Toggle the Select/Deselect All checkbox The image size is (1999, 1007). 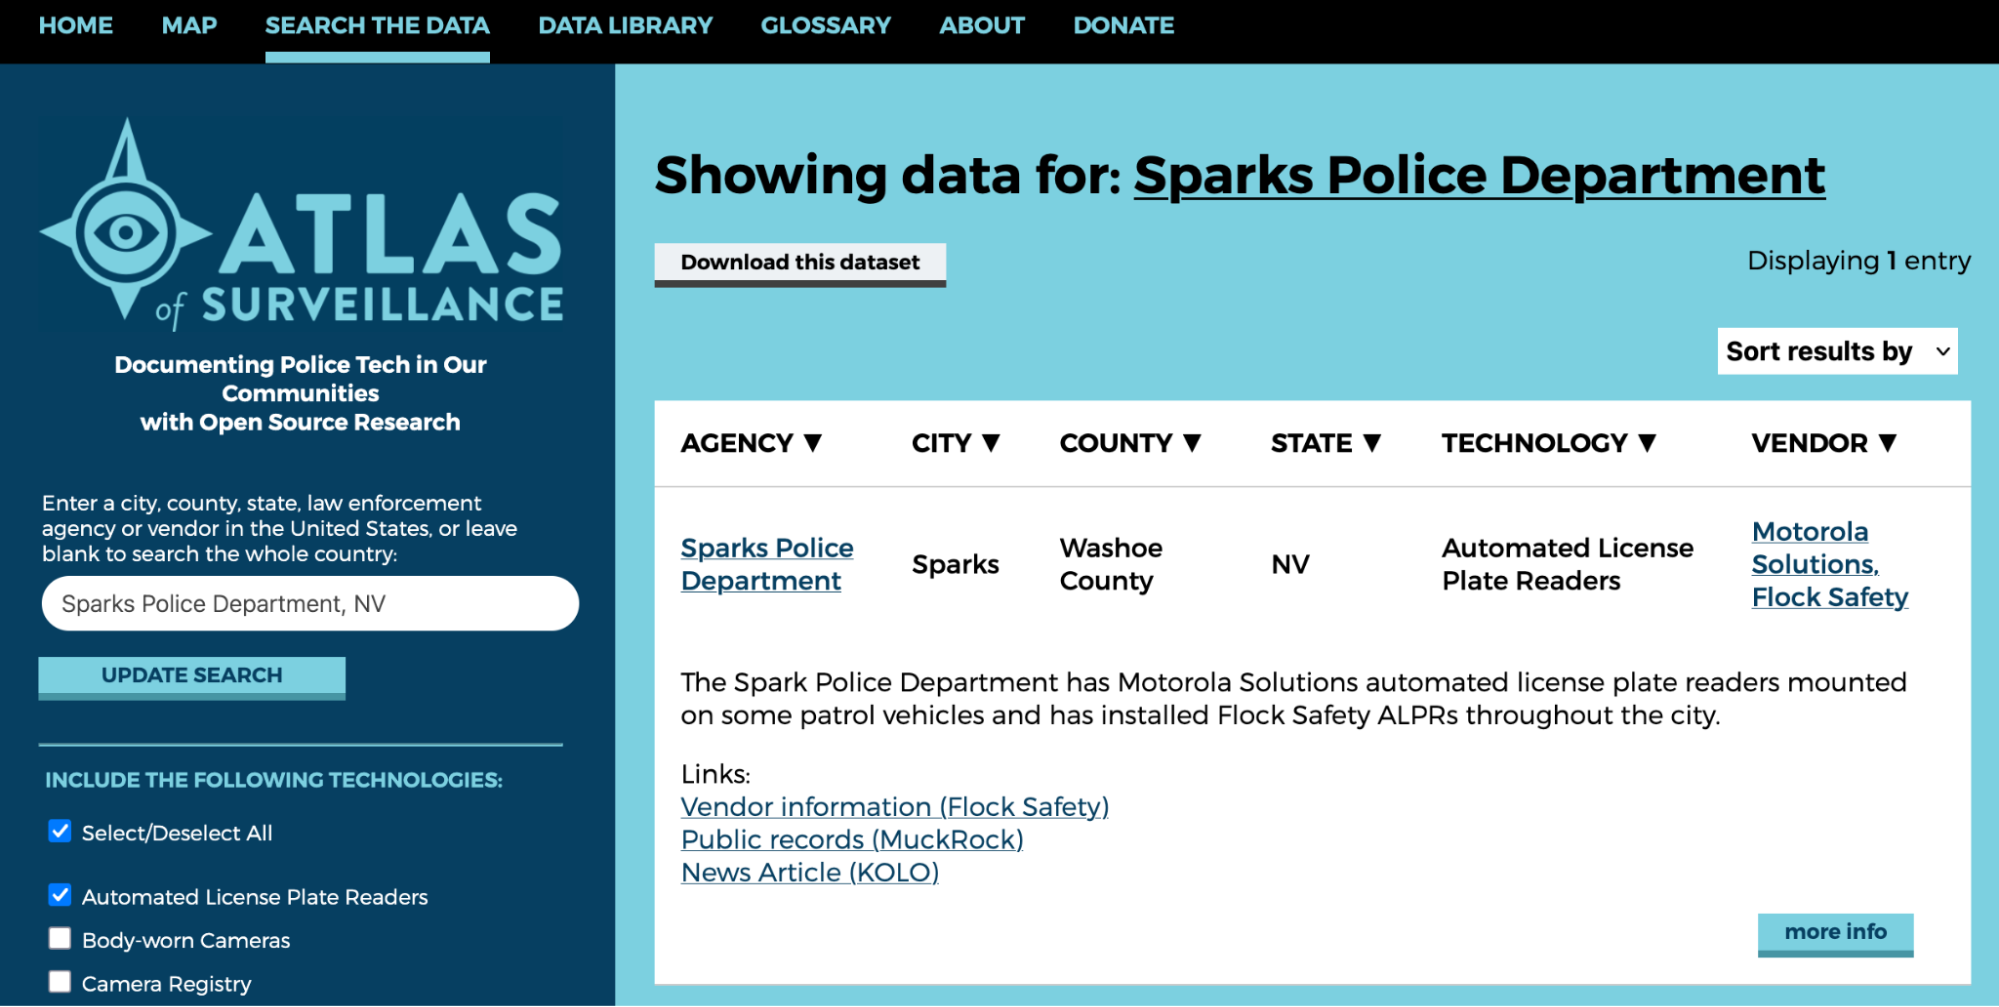click(x=60, y=831)
